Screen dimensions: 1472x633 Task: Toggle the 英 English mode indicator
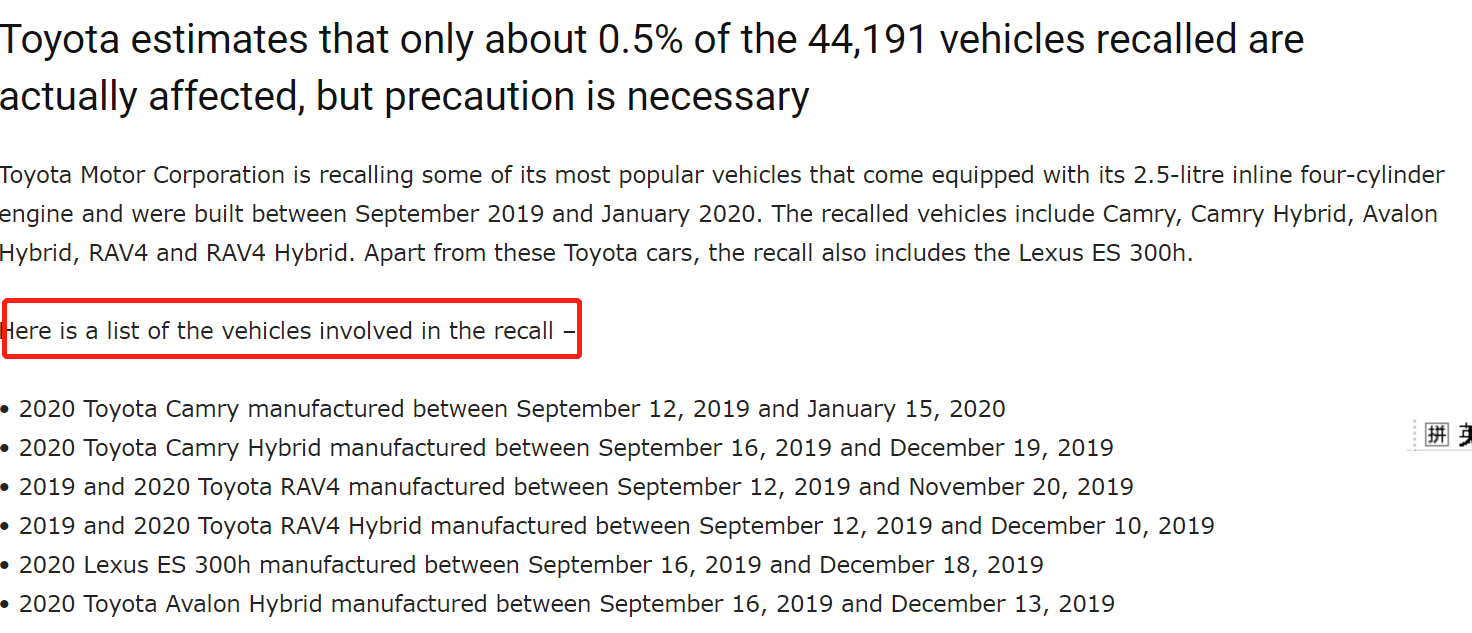click(x=1464, y=434)
